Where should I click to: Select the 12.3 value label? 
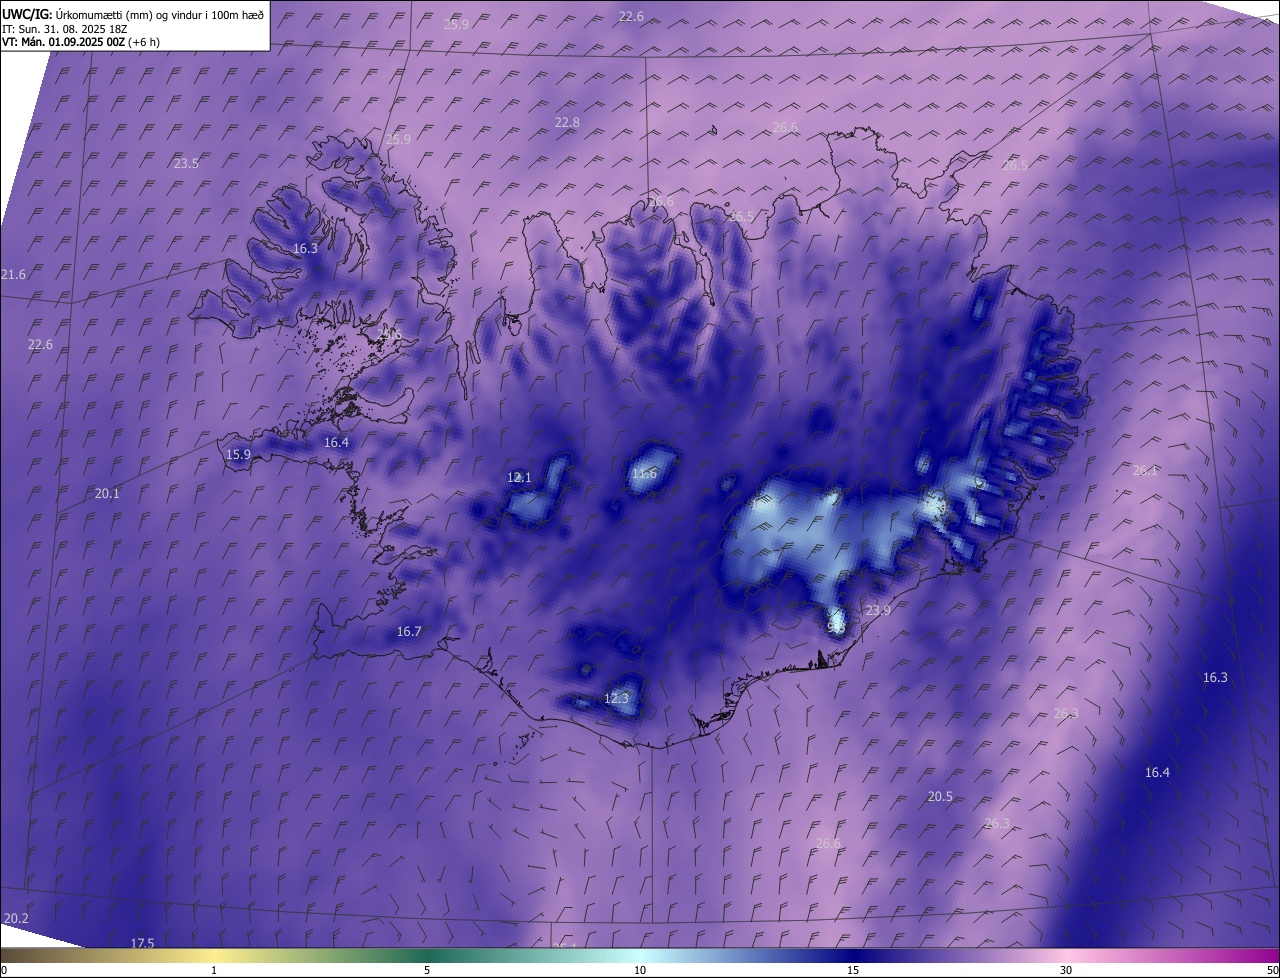tap(616, 699)
